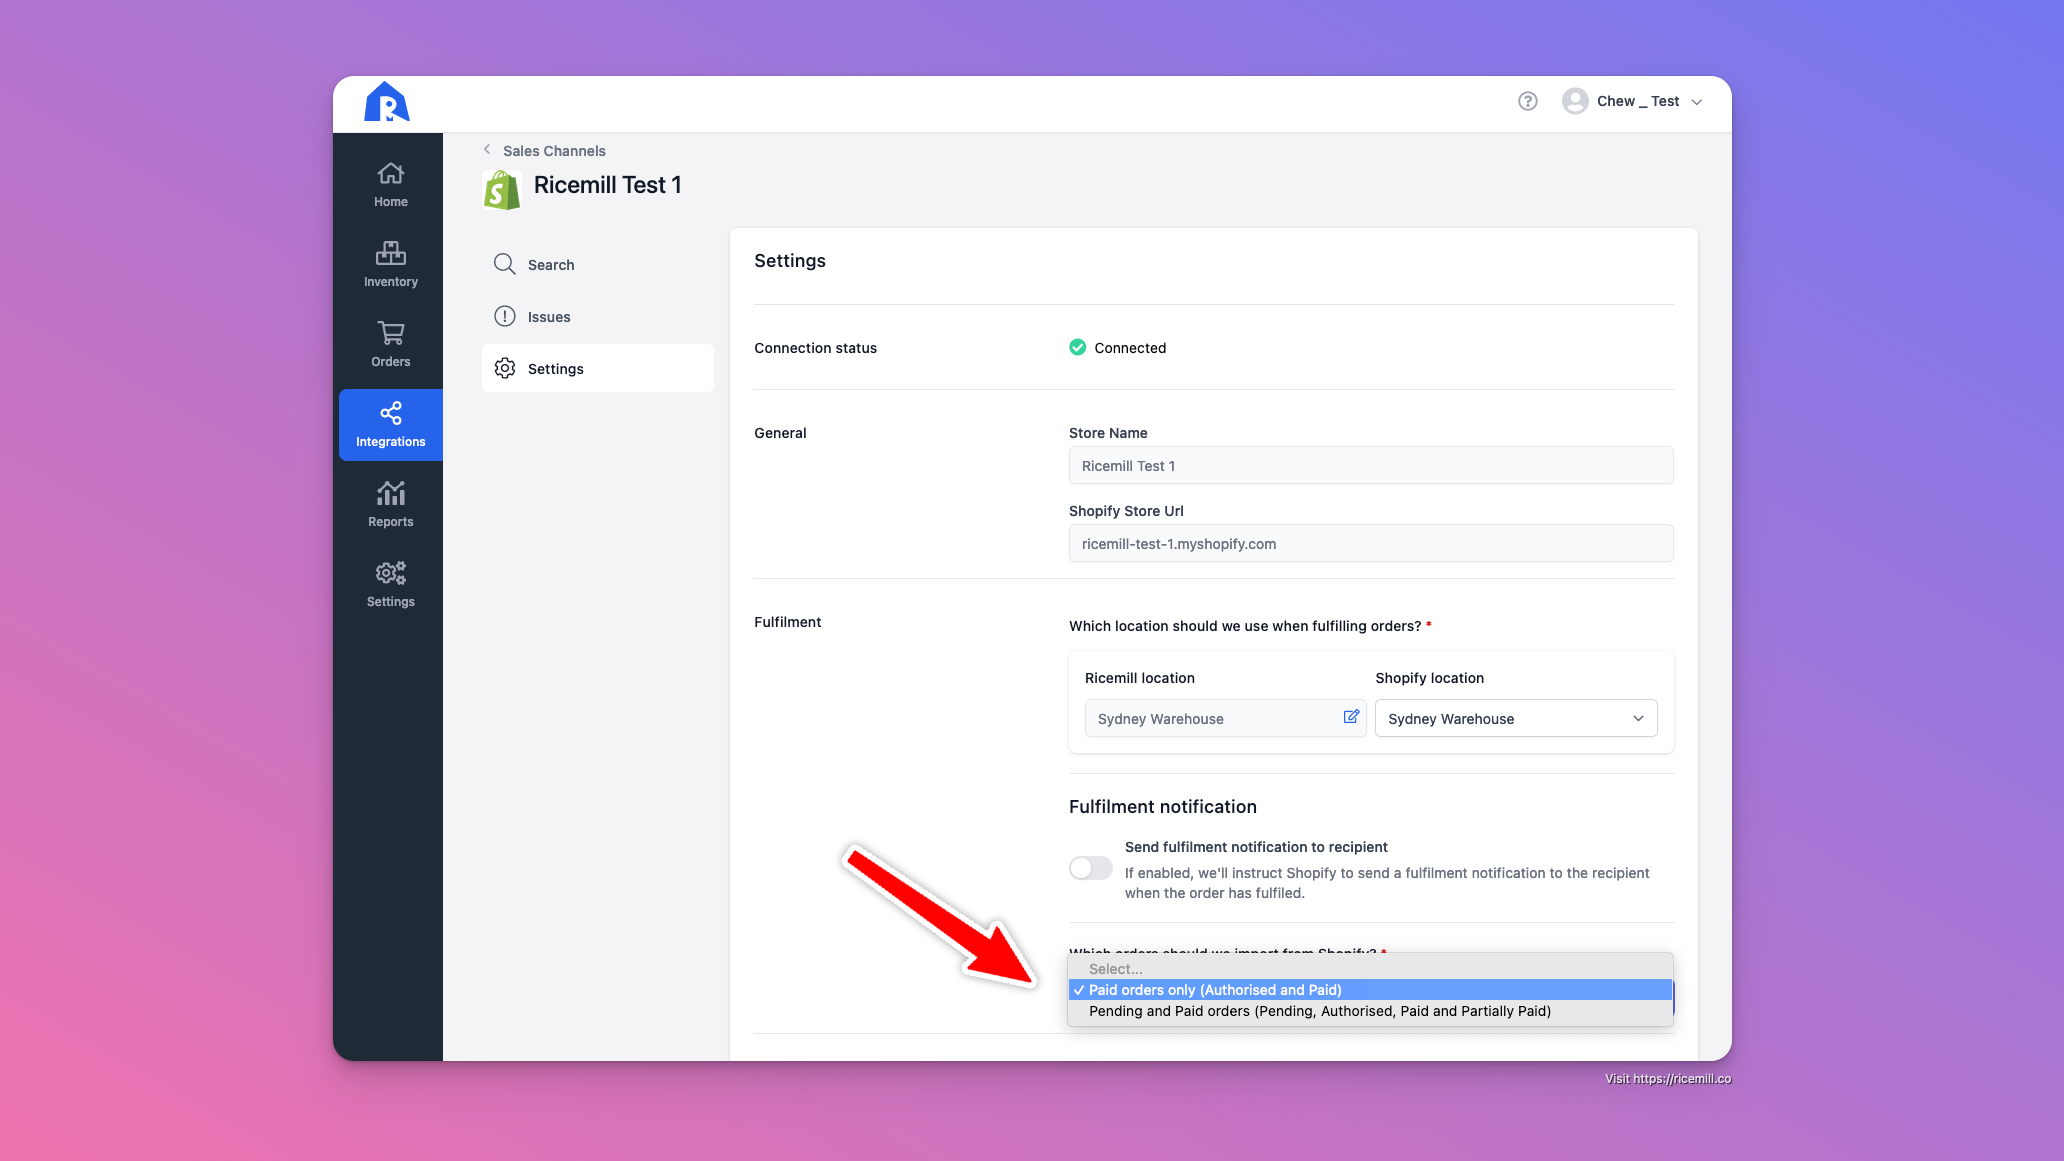Pick the Select... placeholder option
The width and height of the screenshot is (2064, 1161).
(x=1115, y=969)
